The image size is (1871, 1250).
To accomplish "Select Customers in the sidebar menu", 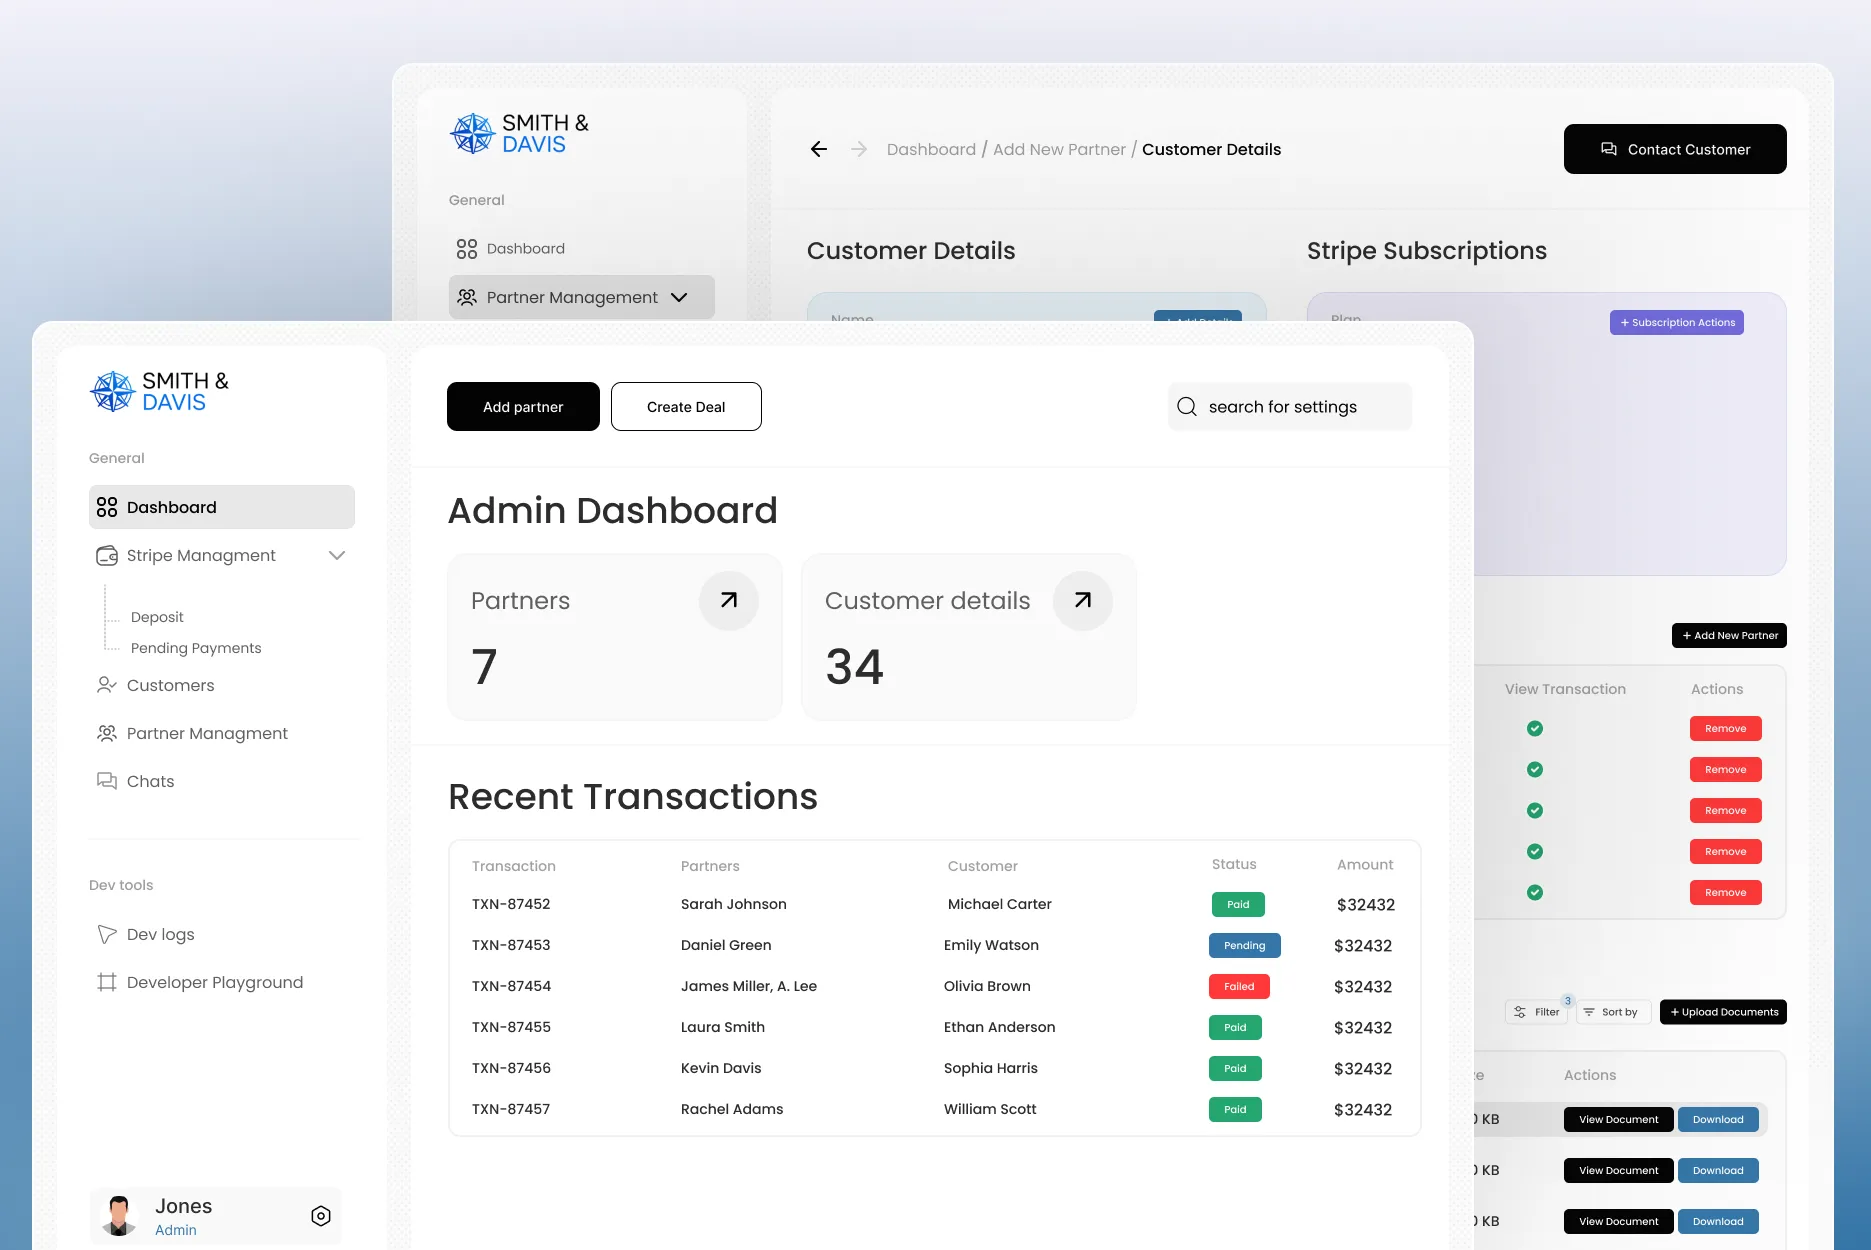I will coord(170,685).
